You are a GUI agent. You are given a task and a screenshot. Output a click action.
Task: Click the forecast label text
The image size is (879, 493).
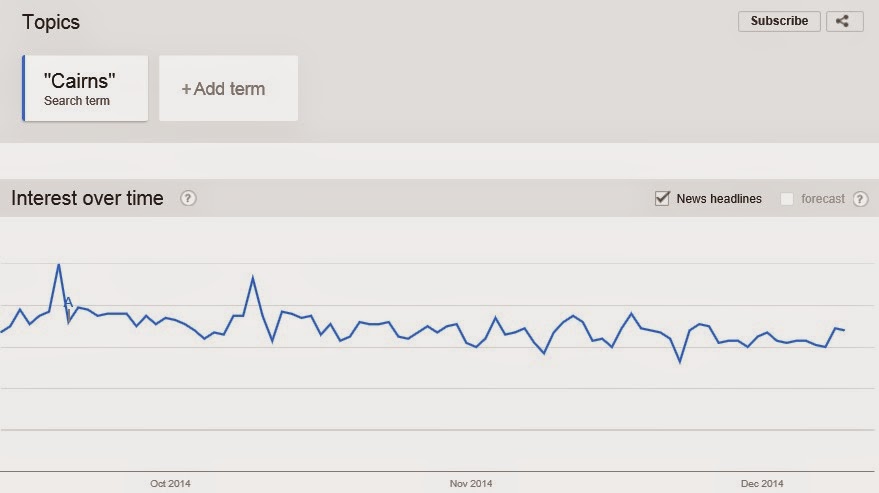coord(822,199)
